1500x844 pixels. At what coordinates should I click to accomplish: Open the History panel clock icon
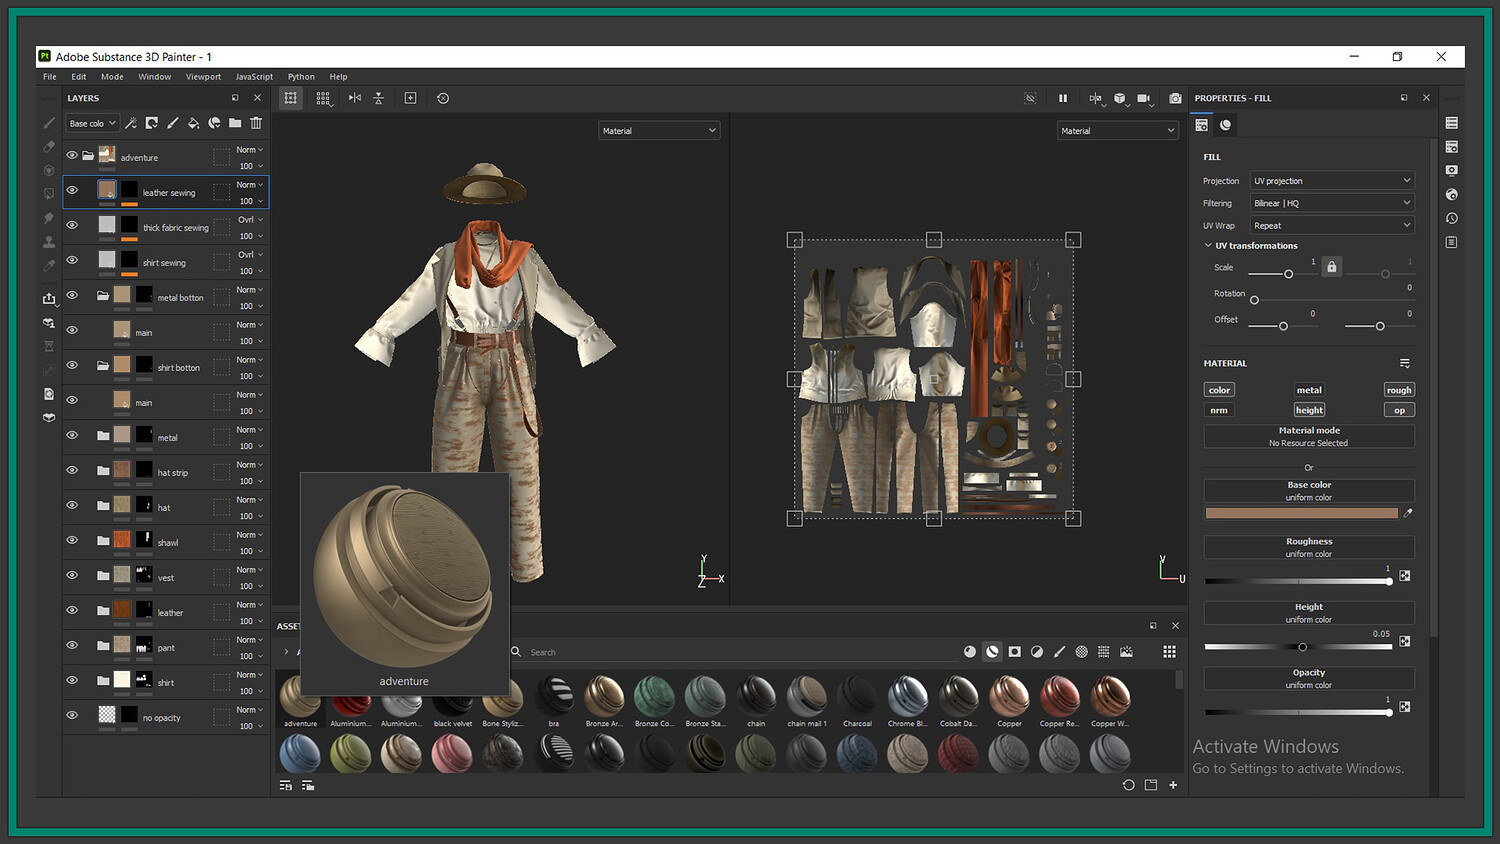pos(1451,219)
